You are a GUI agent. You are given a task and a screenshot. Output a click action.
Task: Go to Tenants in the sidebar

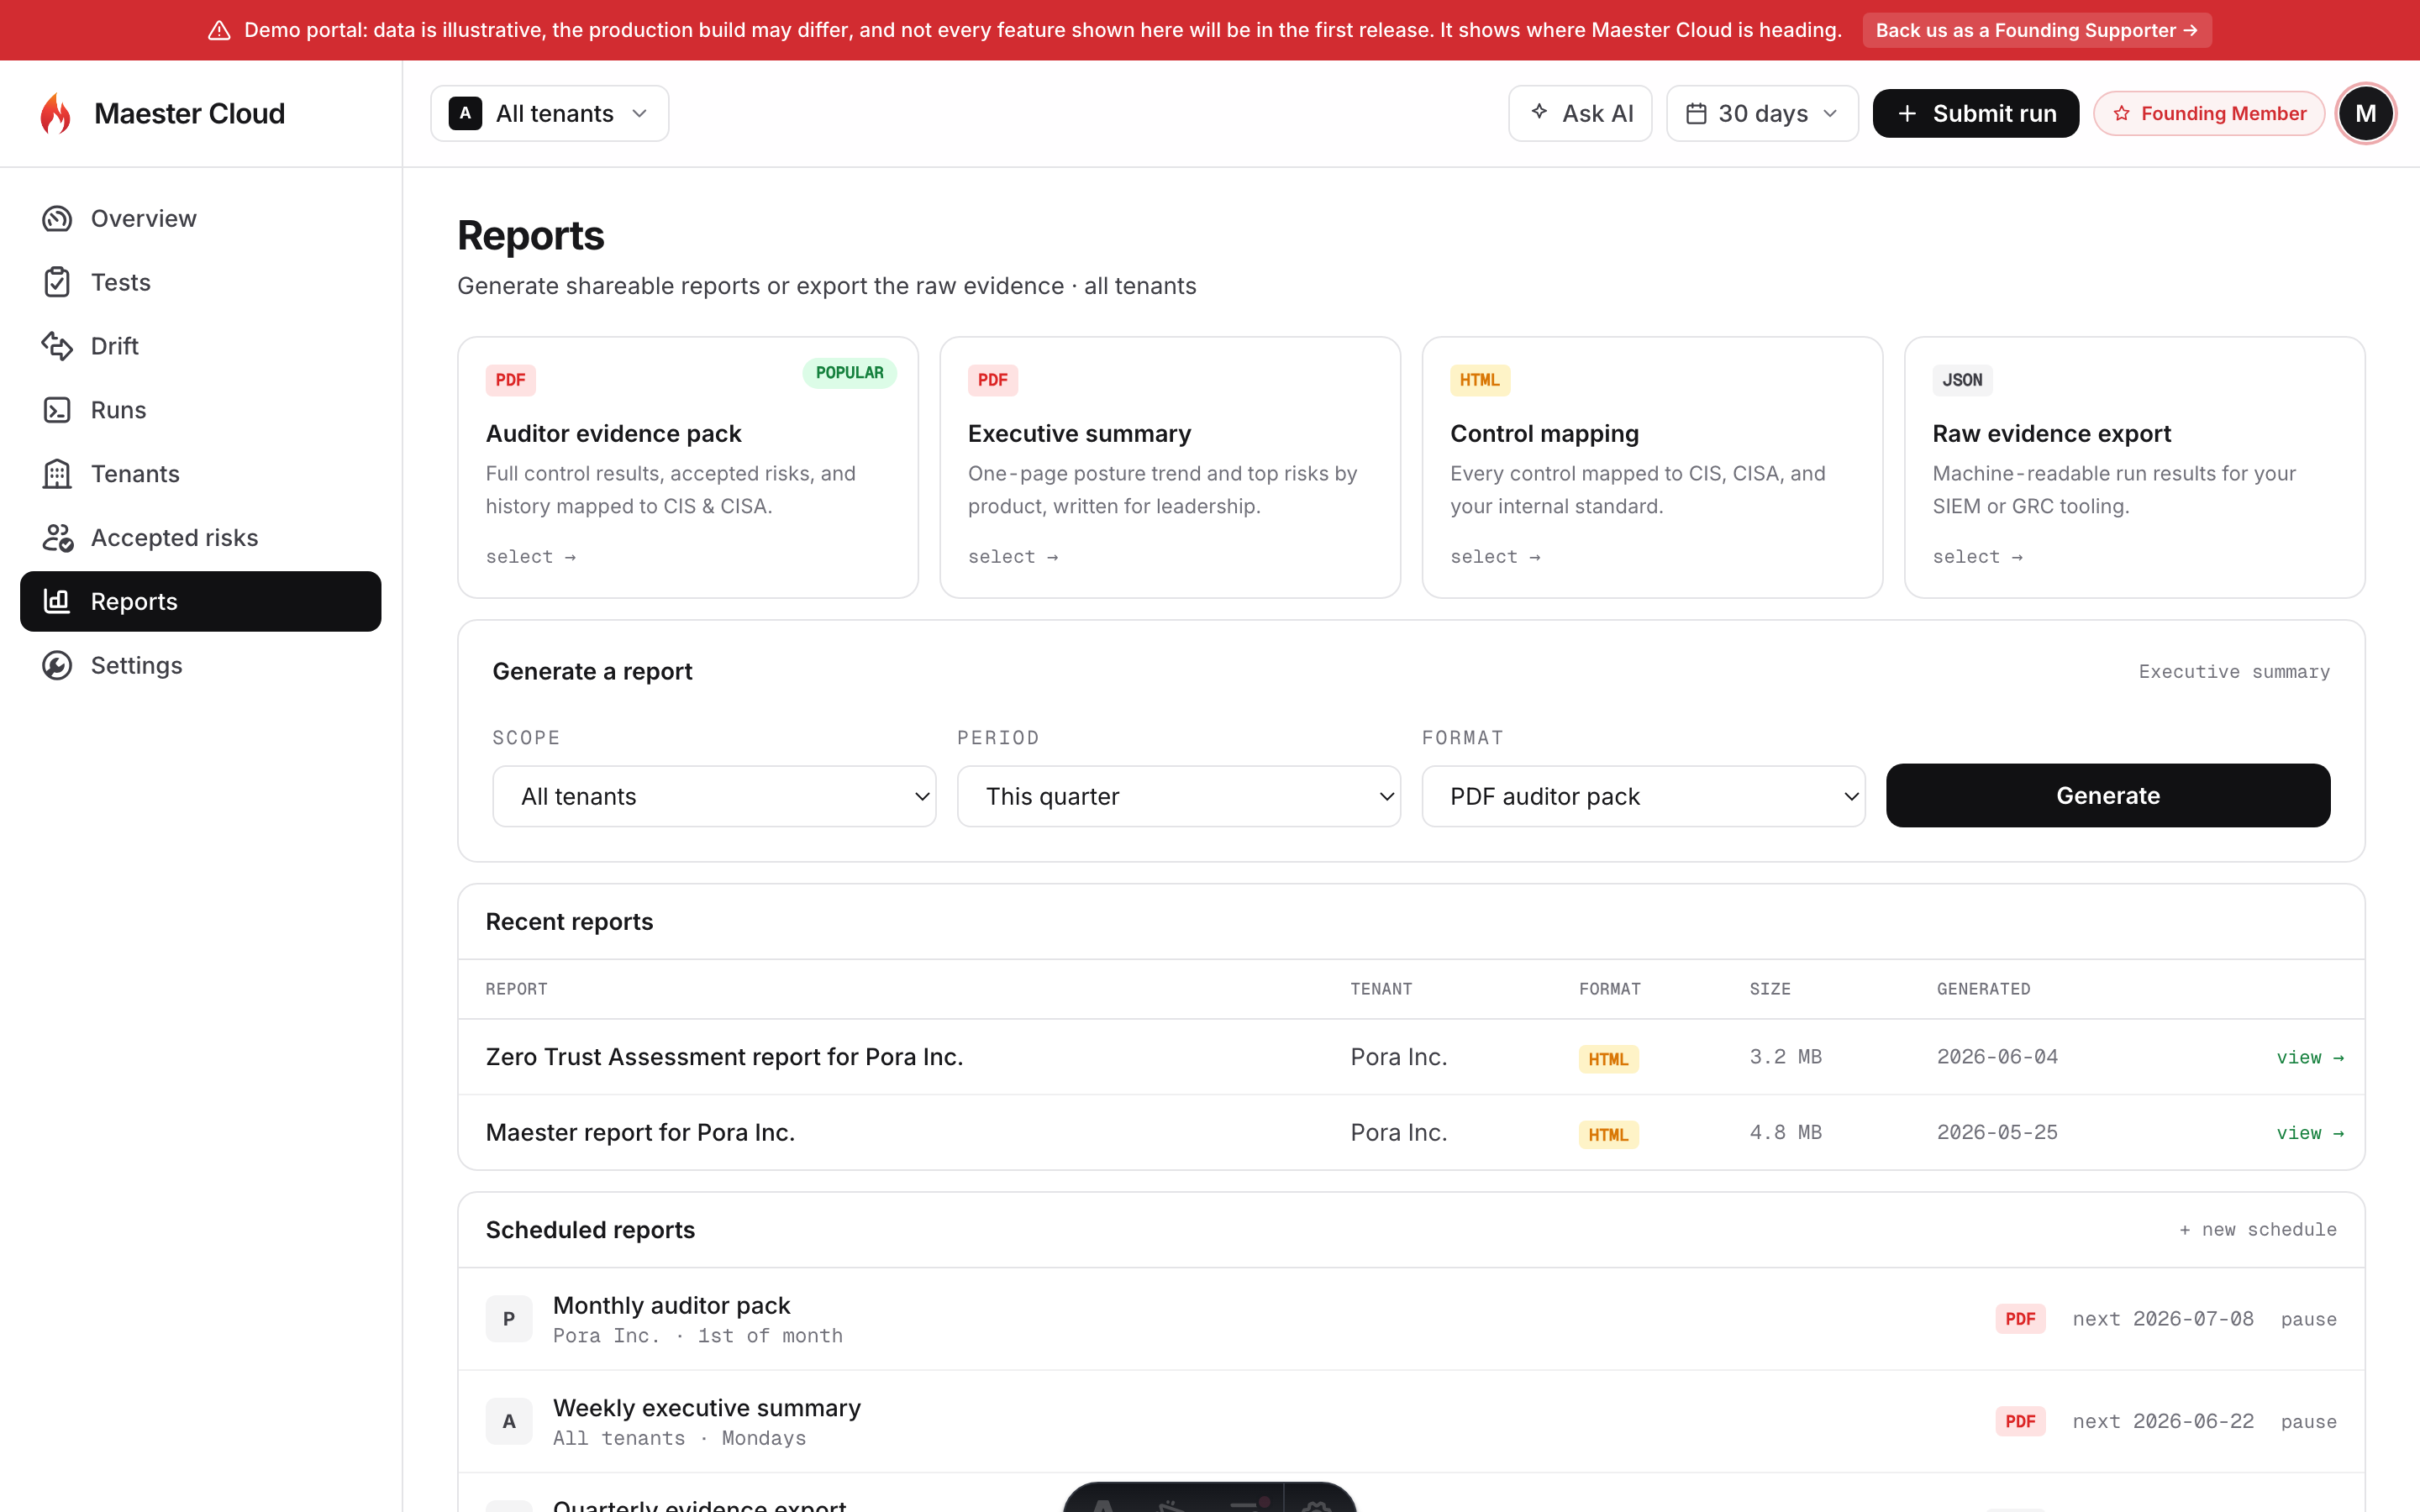(x=200, y=474)
